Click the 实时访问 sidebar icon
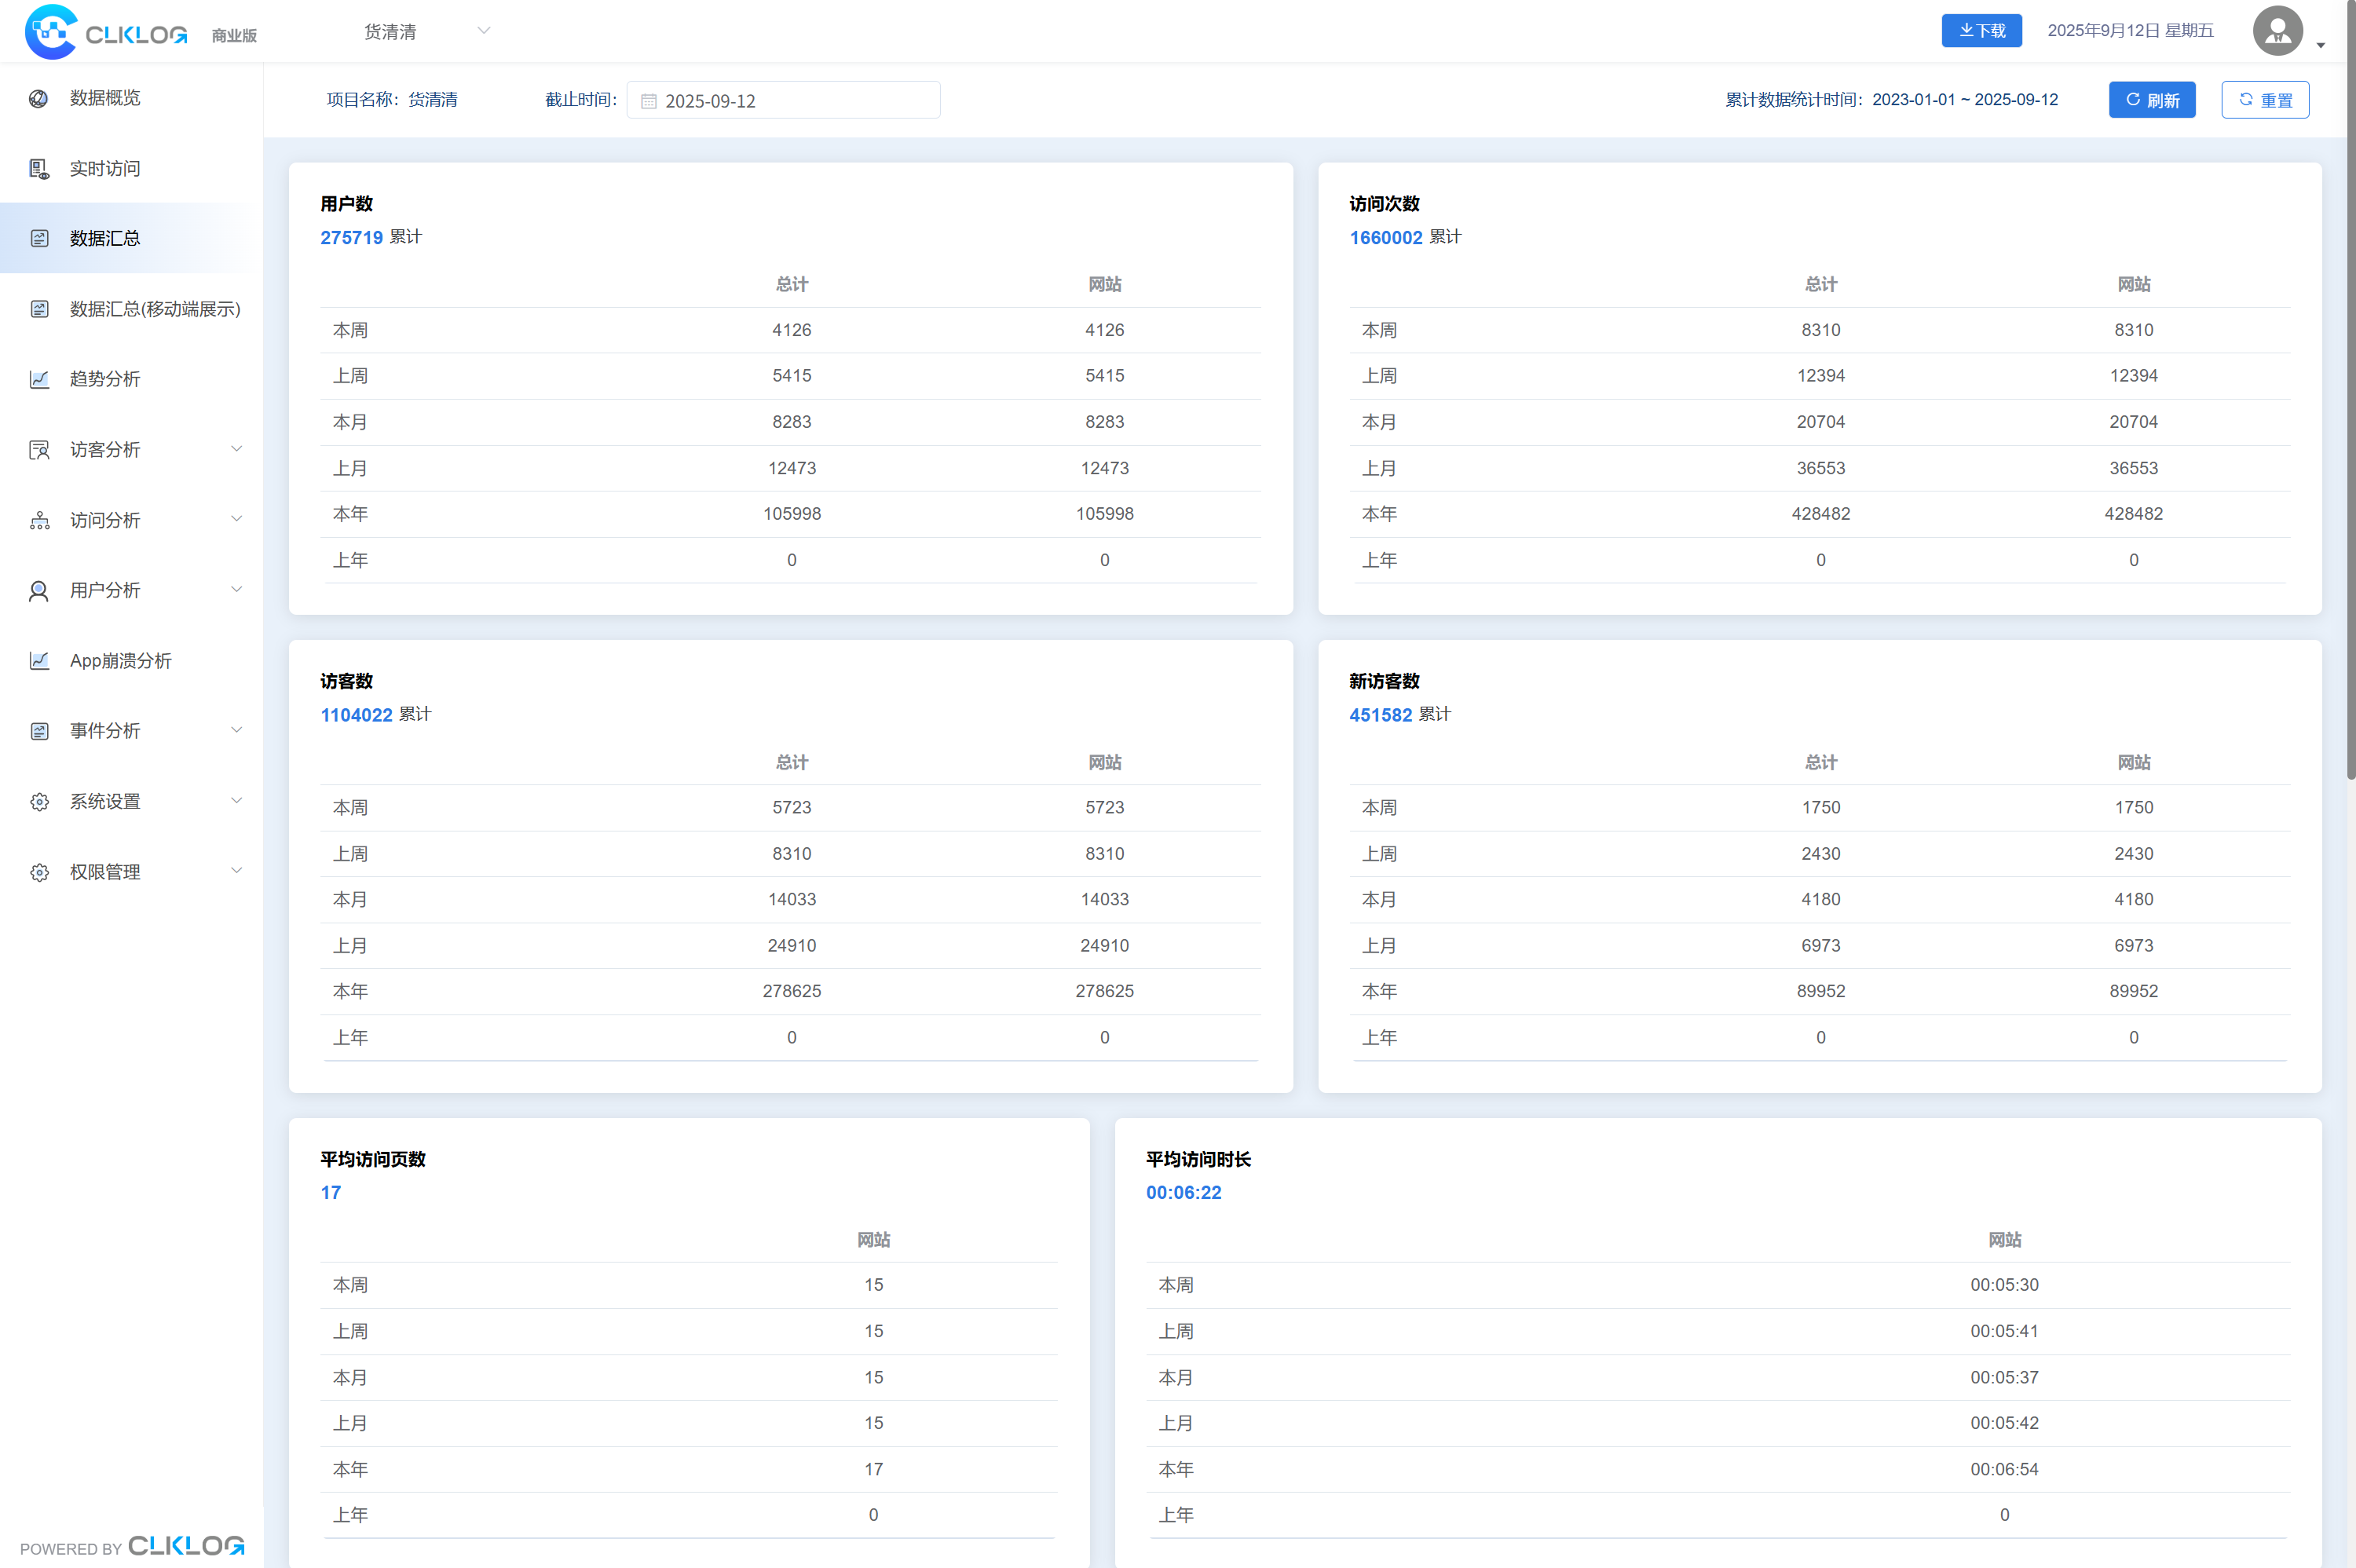This screenshot has height=1568, width=2356. click(39, 169)
